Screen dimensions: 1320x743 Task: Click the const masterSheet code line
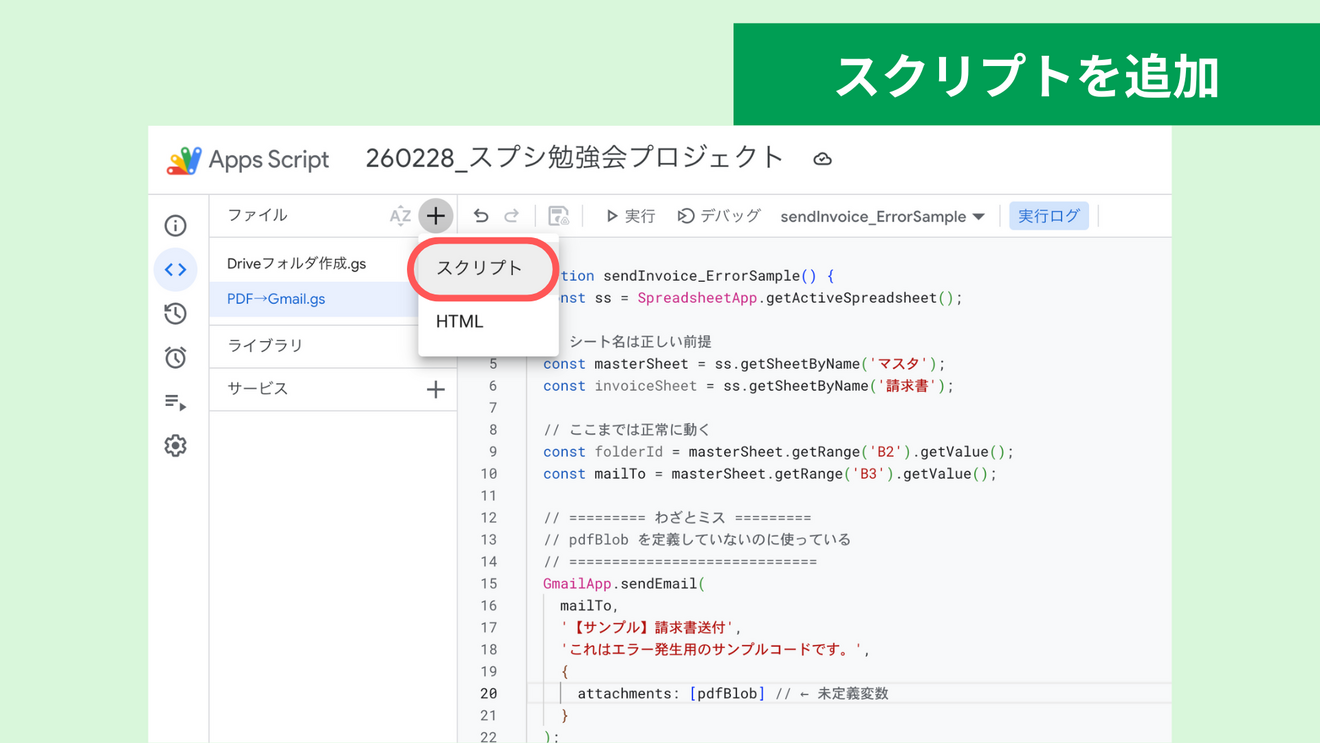pos(744,364)
